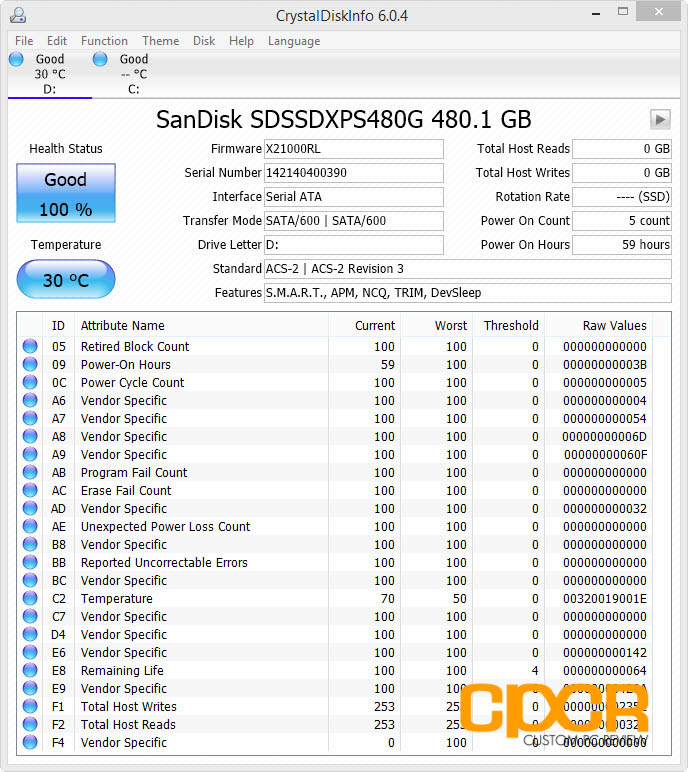This screenshot has width=688, height=772.
Task: Select the C: disk Good status icon
Action: coord(100,59)
